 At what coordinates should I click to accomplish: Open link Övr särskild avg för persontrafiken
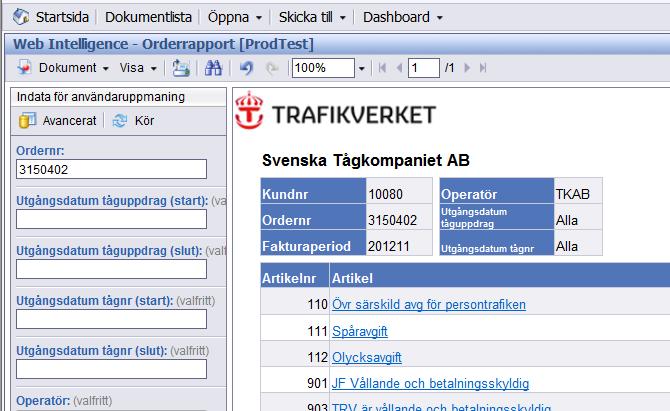429,305
